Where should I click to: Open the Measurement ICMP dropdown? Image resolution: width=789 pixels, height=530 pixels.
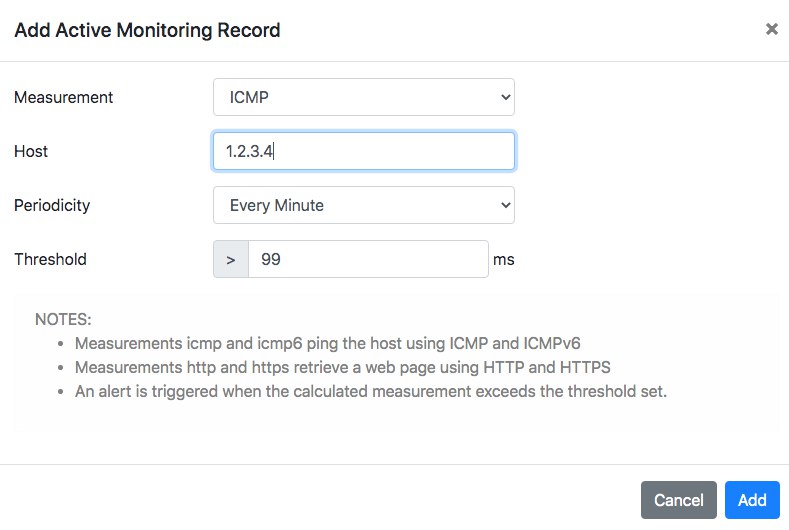tap(363, 97)
